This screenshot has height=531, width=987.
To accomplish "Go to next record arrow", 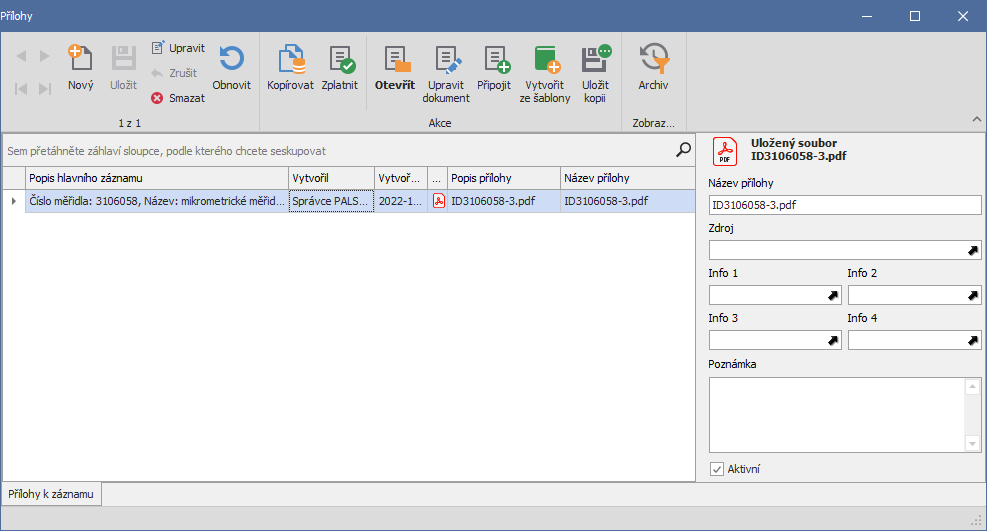I will coord(44,56).
